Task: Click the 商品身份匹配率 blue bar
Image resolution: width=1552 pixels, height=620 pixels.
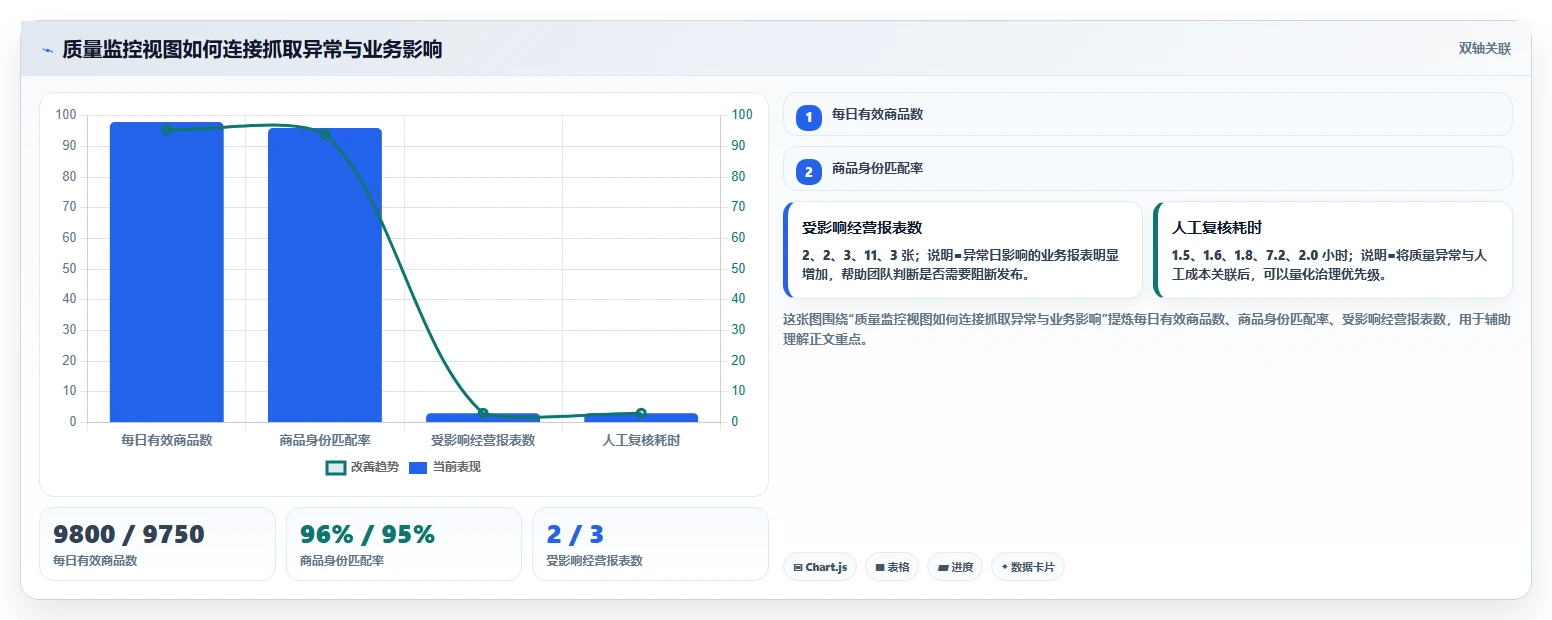Action: pos(325,275)
